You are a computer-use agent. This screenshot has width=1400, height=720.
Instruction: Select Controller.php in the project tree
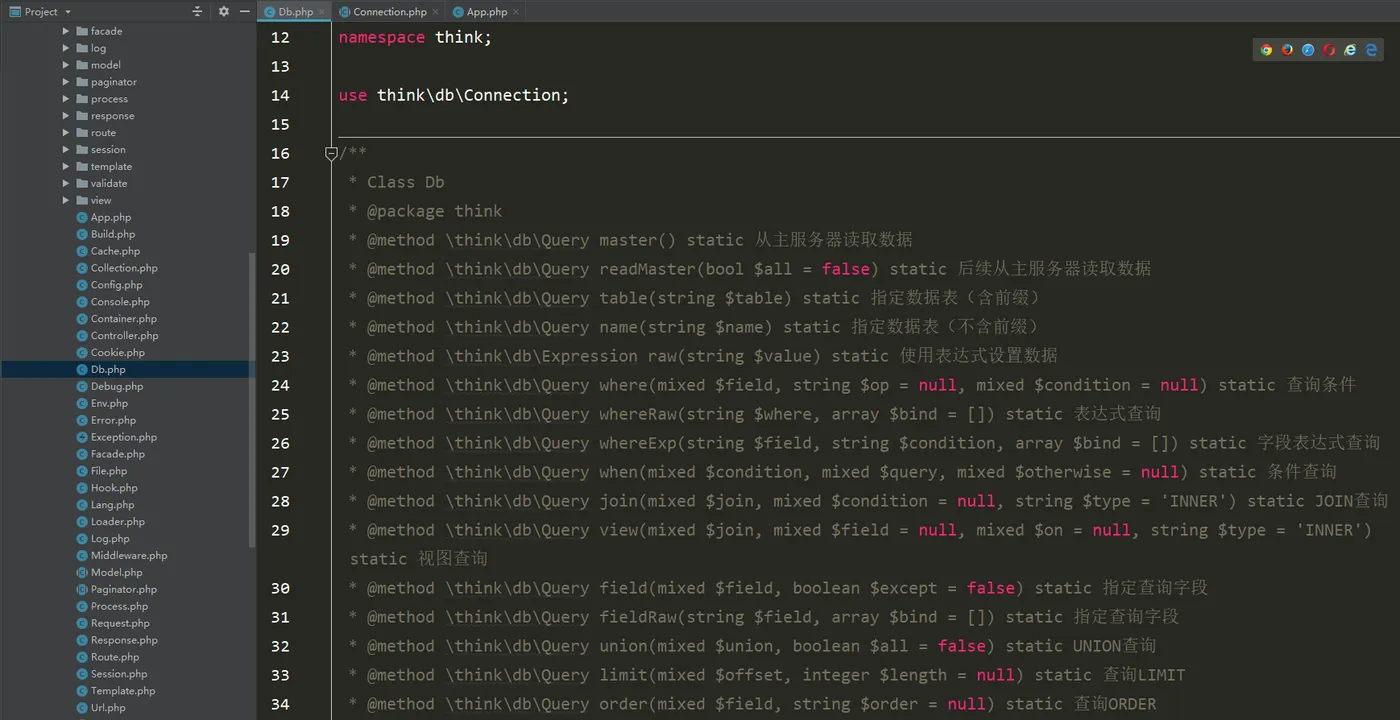[117, 336]
